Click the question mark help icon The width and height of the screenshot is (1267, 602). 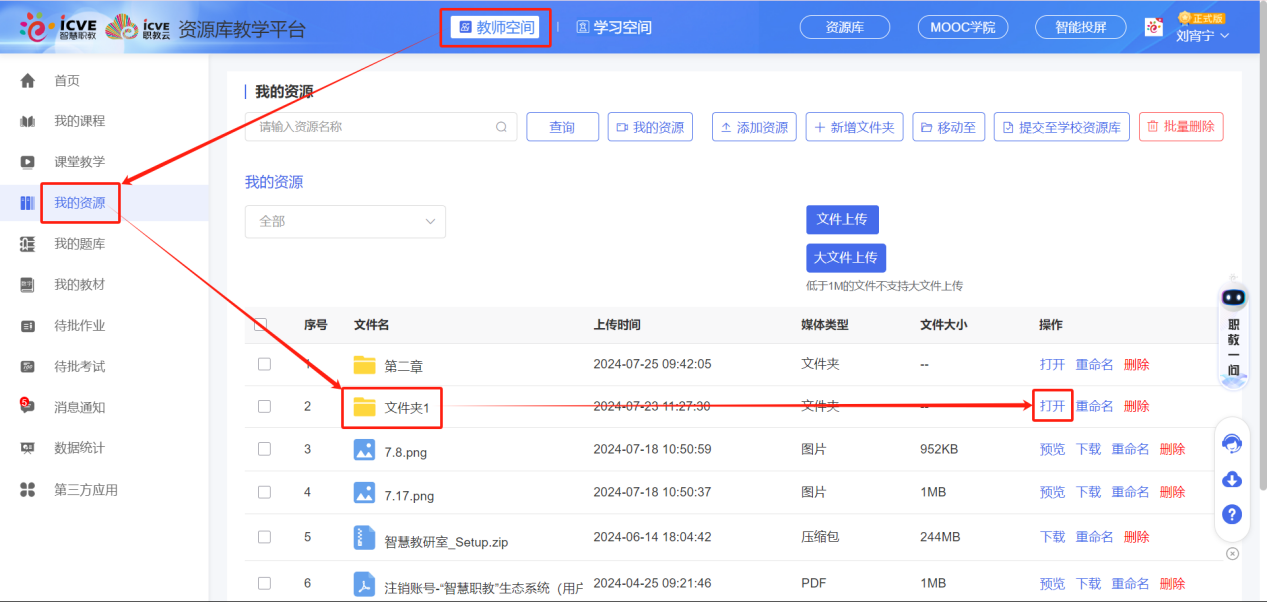point(1231,514)
